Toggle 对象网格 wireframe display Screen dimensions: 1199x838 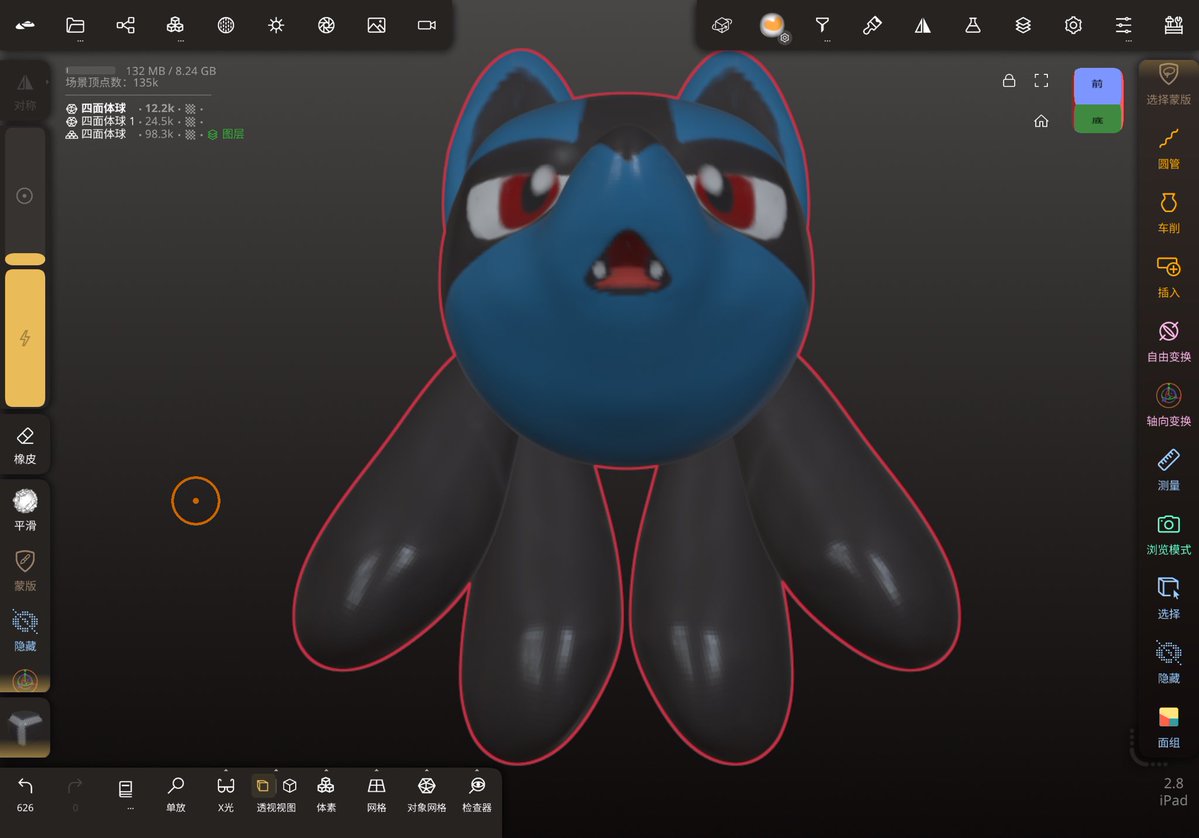[x=427, y=795]
